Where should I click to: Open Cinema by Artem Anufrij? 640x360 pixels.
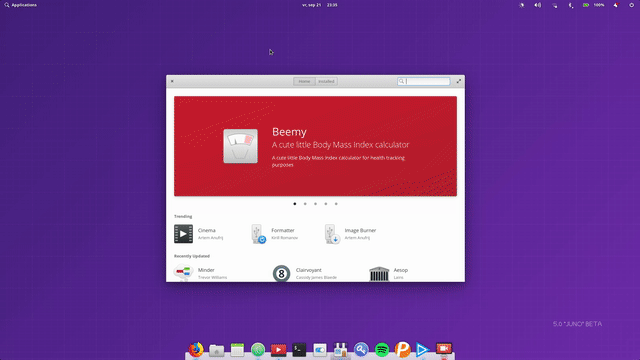[x=199, y=234]
